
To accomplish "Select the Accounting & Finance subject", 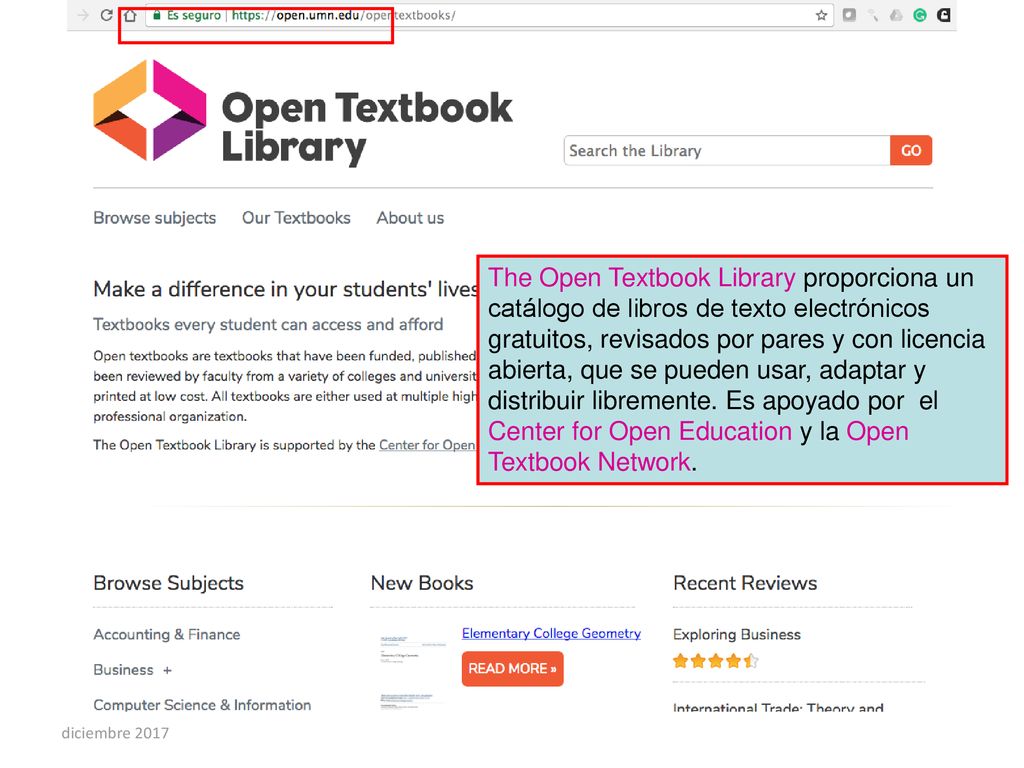I will coord(167,634).
